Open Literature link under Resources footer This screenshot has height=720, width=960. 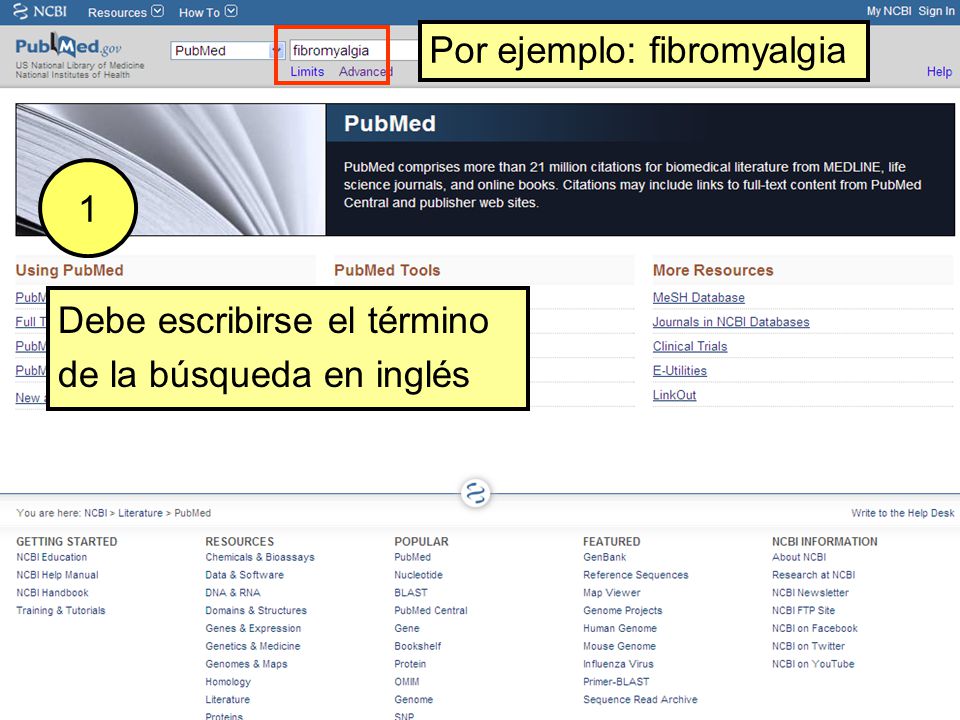[227, 699]
